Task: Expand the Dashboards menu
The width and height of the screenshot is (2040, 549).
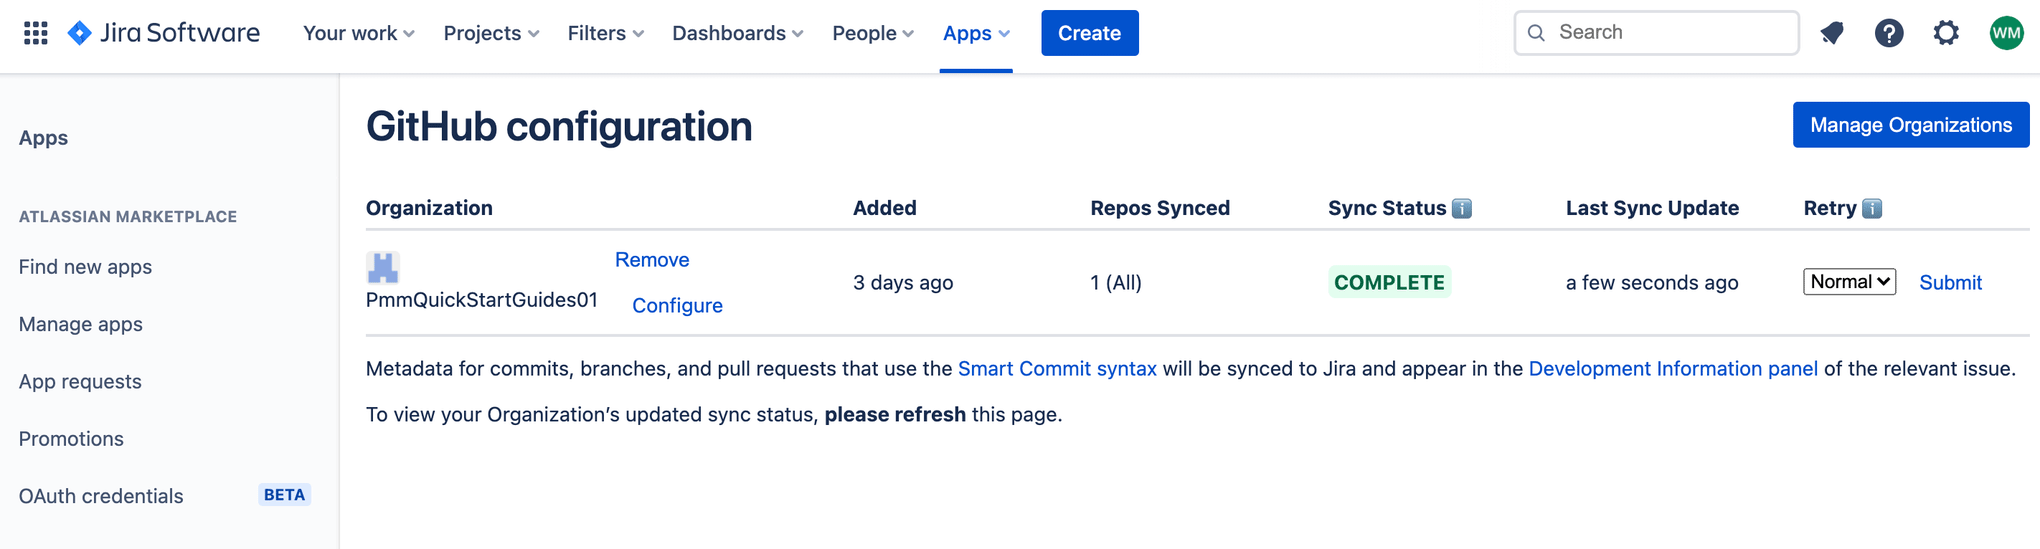Action: (737, 33)
